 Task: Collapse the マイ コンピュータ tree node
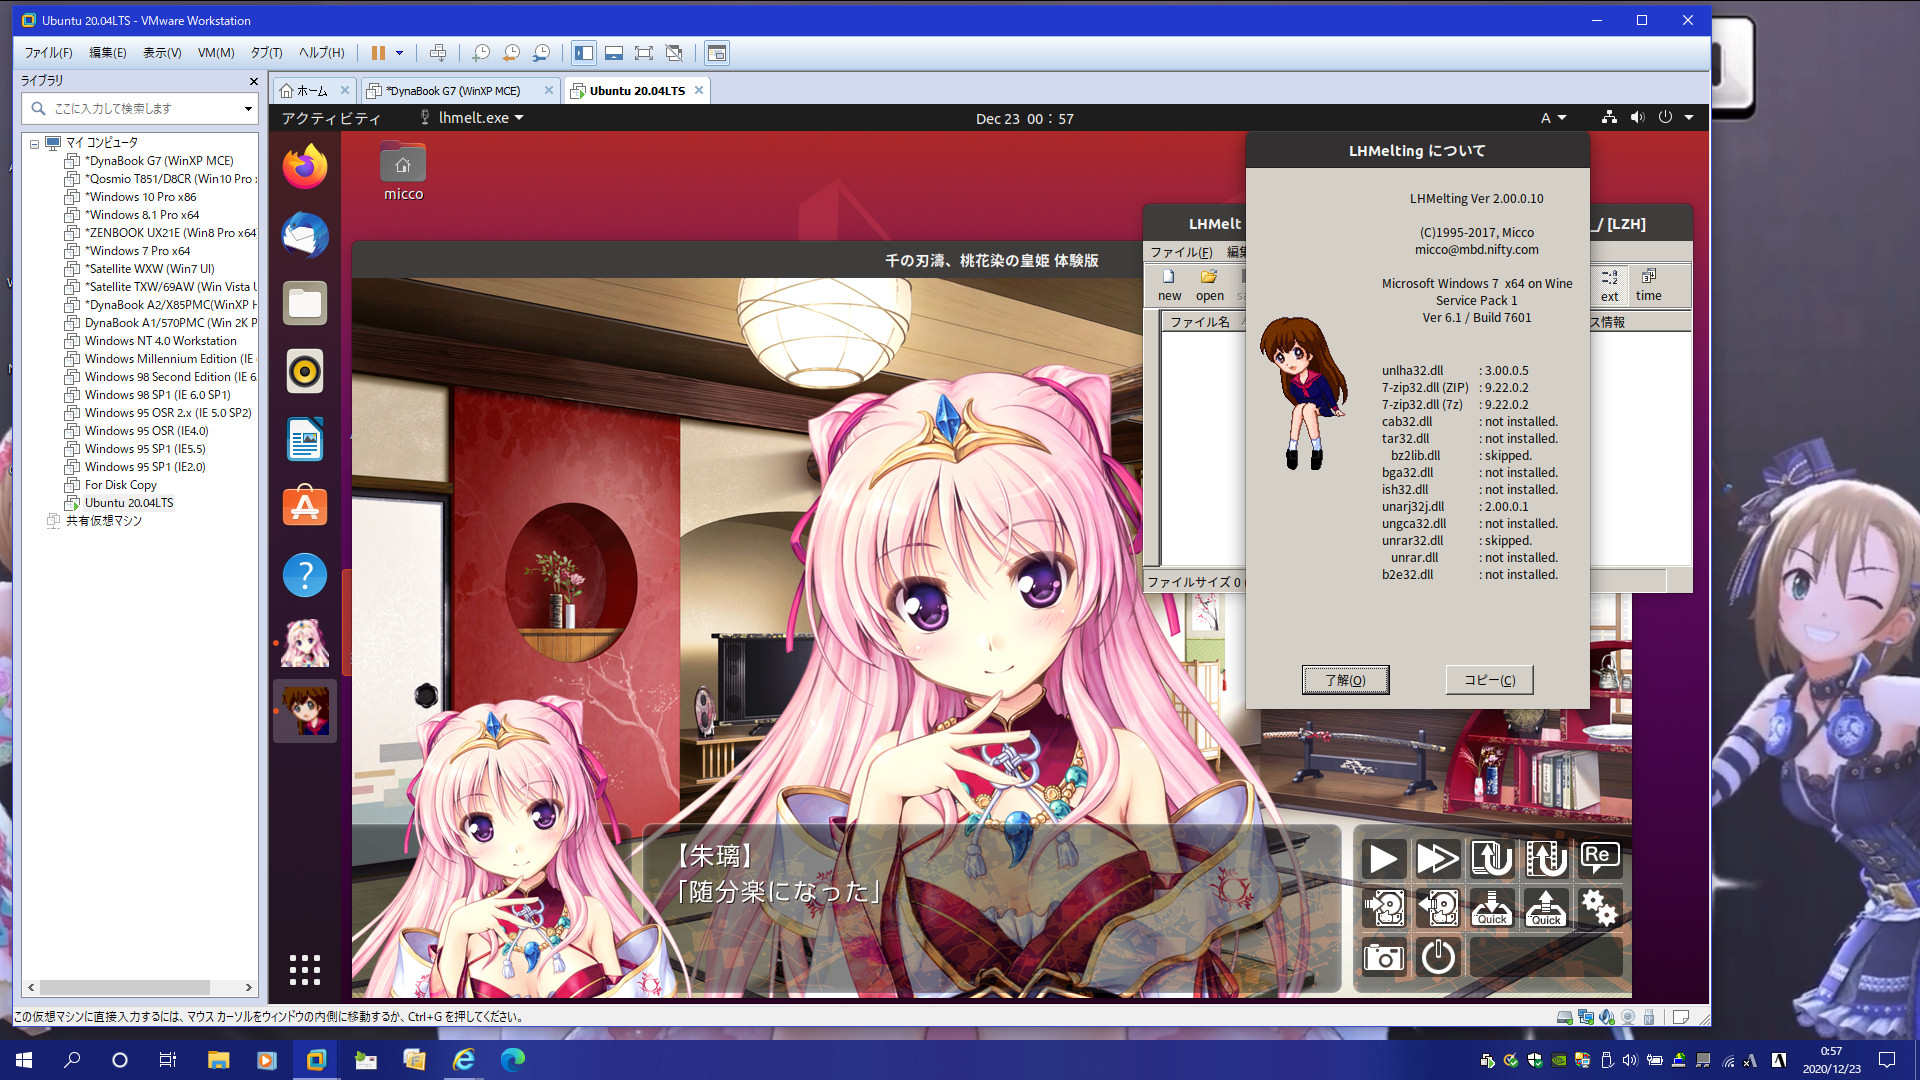point(34,144)
